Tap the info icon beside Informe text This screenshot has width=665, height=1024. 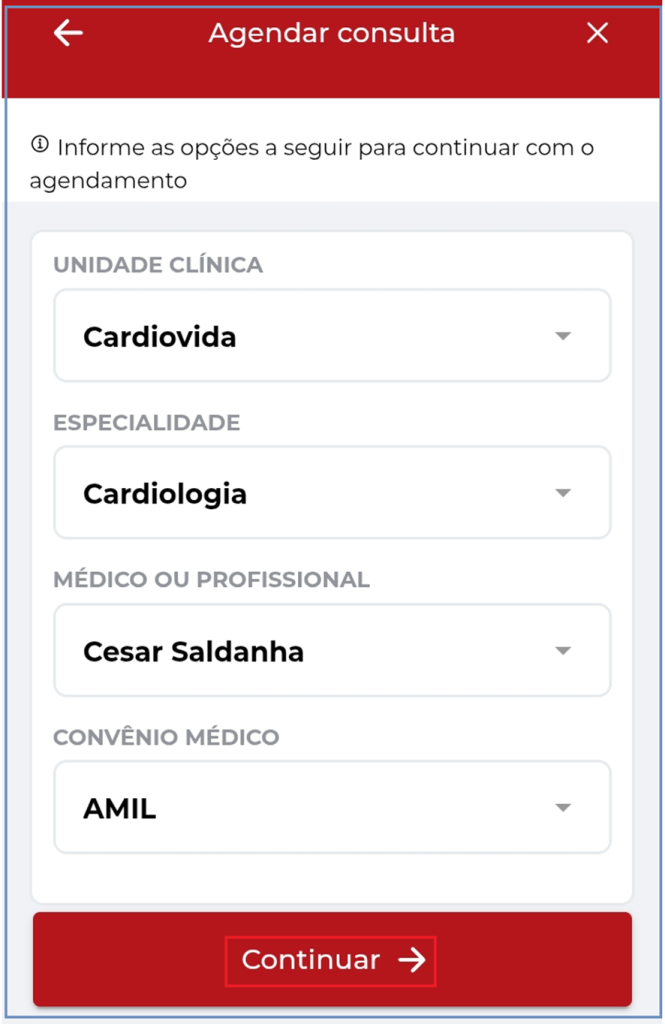pyautogui.click(x=40, y=144)
